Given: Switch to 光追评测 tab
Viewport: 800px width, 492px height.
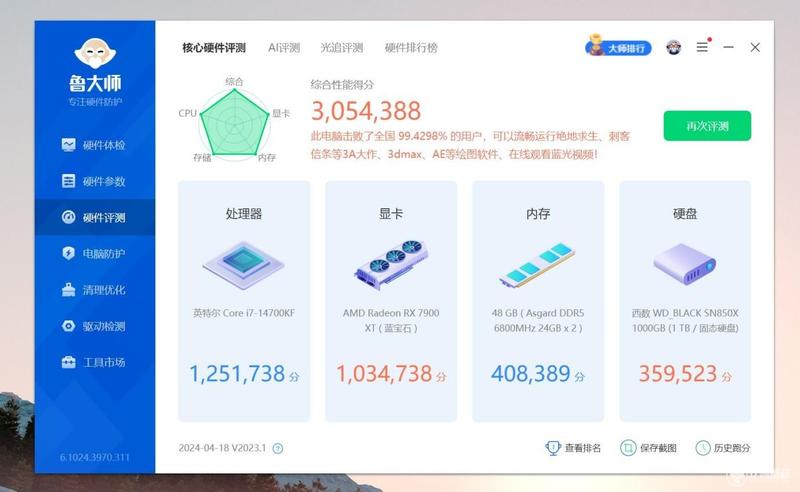Looking at the screenshot, I should [x=341, y=48].
